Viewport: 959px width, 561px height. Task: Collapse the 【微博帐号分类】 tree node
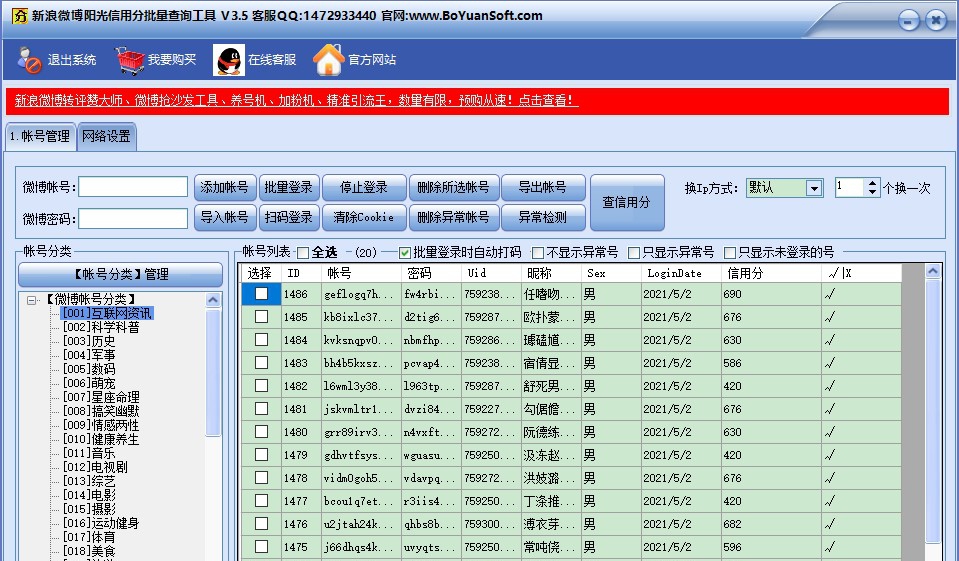31,300
